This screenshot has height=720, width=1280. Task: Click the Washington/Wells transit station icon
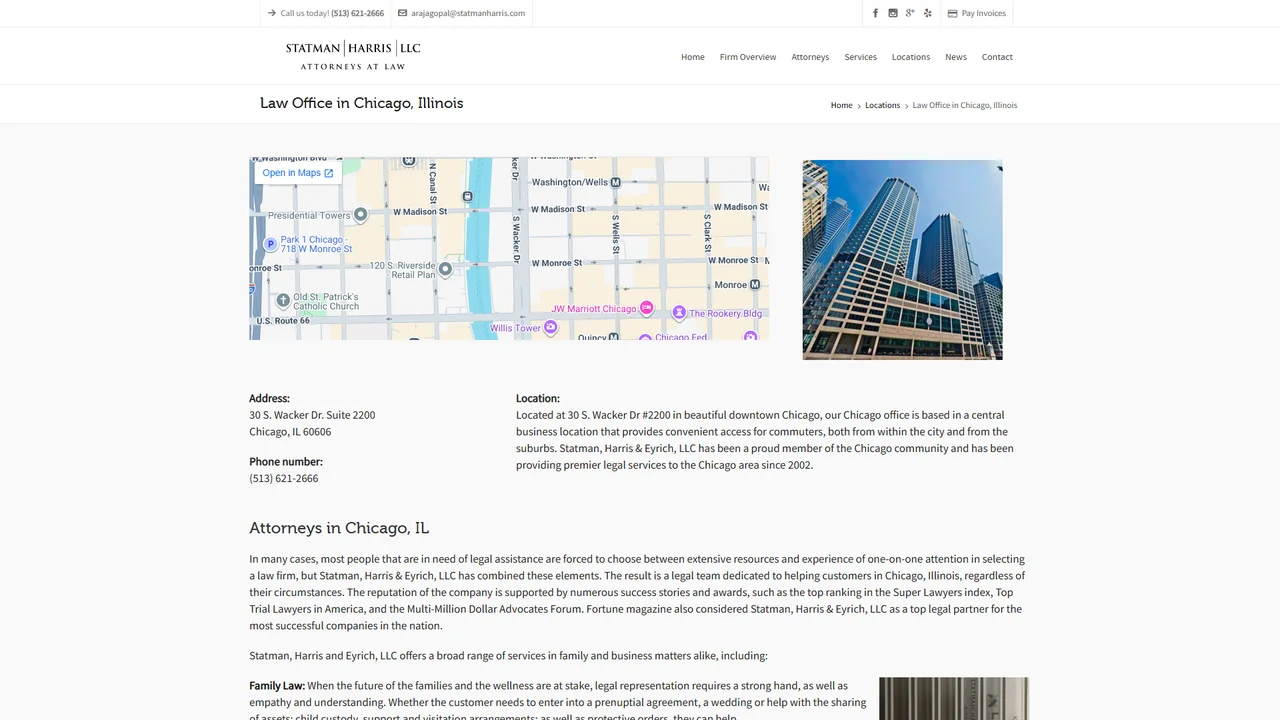click(615, 182)
